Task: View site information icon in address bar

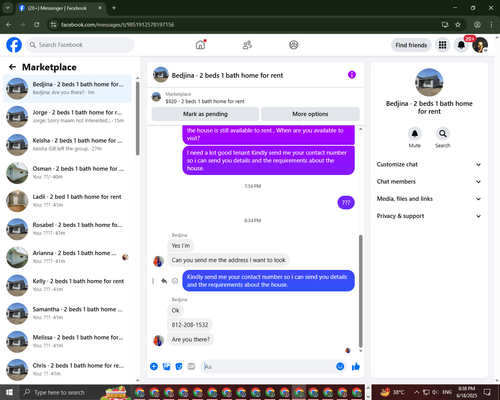Action: (53, 24)
